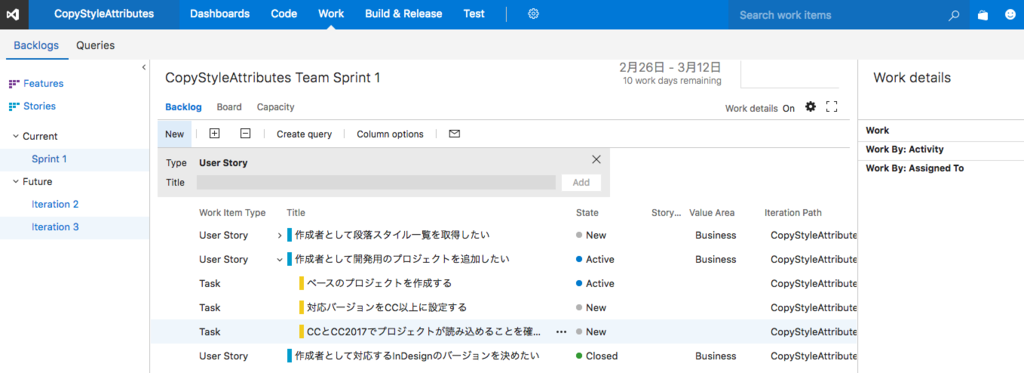Screen dimensions: 1024x373
Task: Sort by the State column header
Action: 587,212
